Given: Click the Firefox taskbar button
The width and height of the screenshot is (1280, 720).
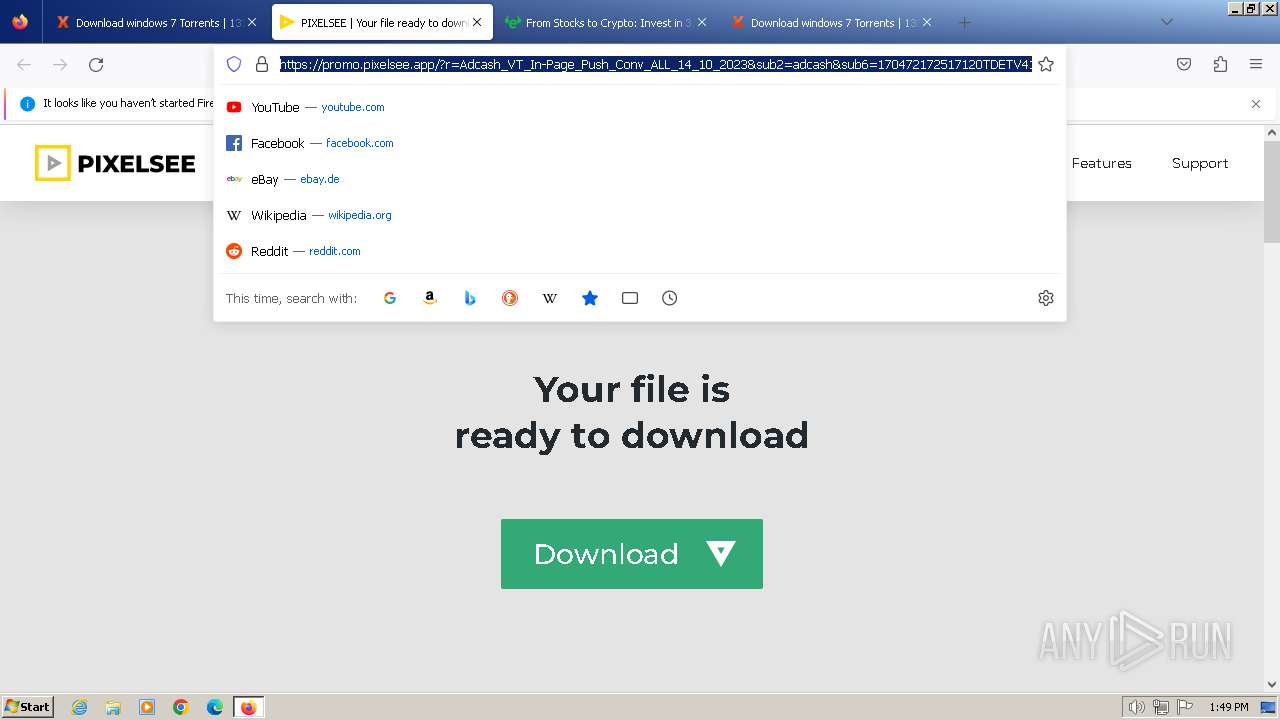Looking at the screenshot, I should point(248,707).
